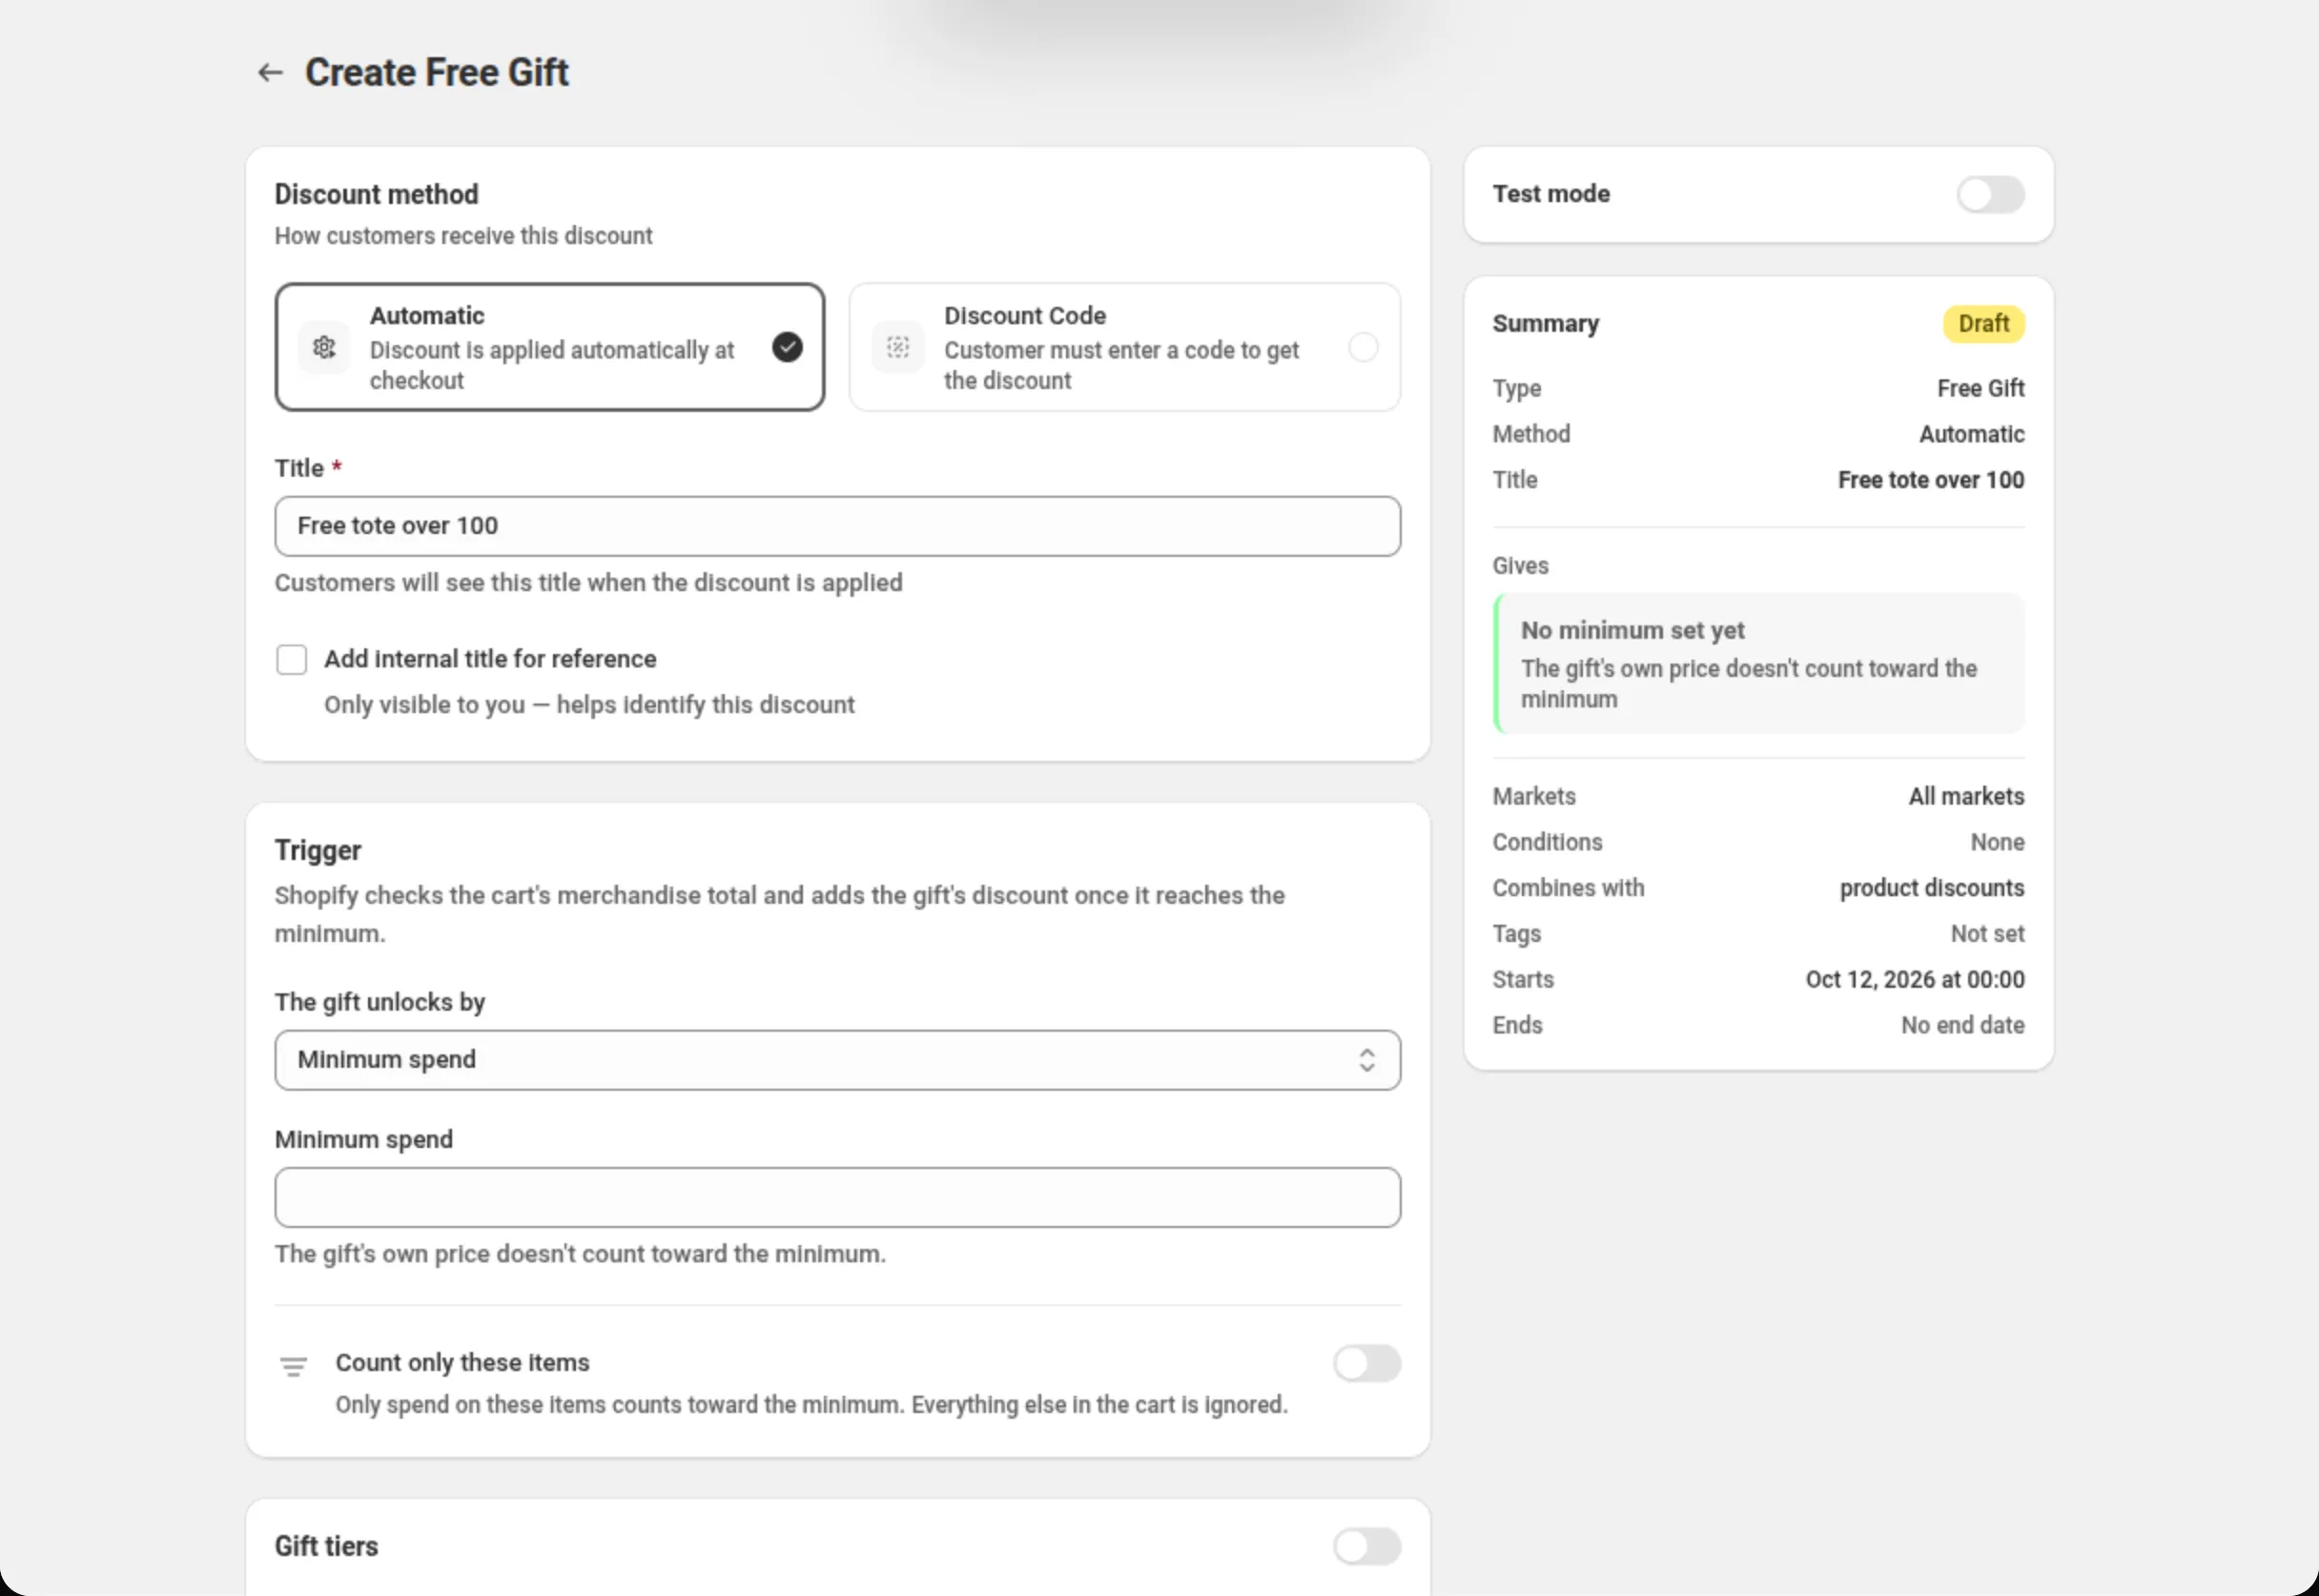Click the 'Free tote over 100' summary value
The width and height of the screenshot is (2319, 1596).
click(x=1930, y=480)
